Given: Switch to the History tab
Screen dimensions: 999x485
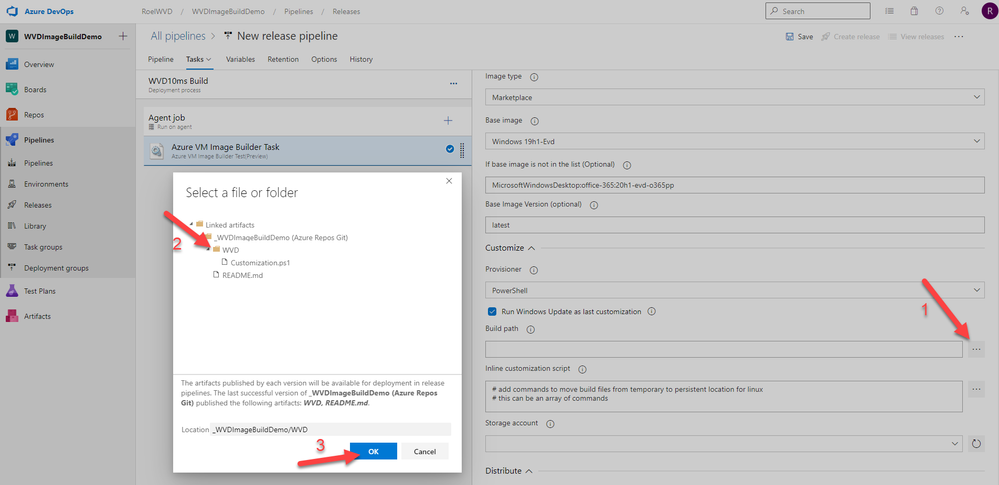Looking at the screenshot, I should tap(361, 59).
